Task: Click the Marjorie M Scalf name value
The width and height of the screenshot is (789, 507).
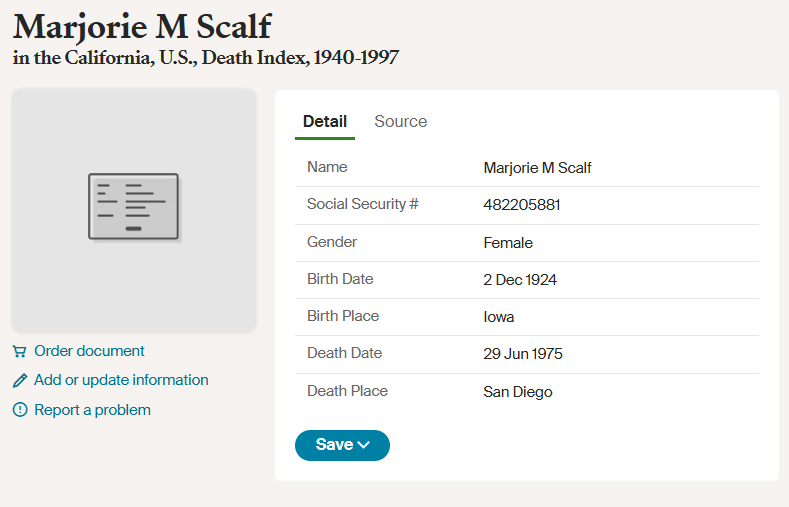Action: (x=537, y=168)
